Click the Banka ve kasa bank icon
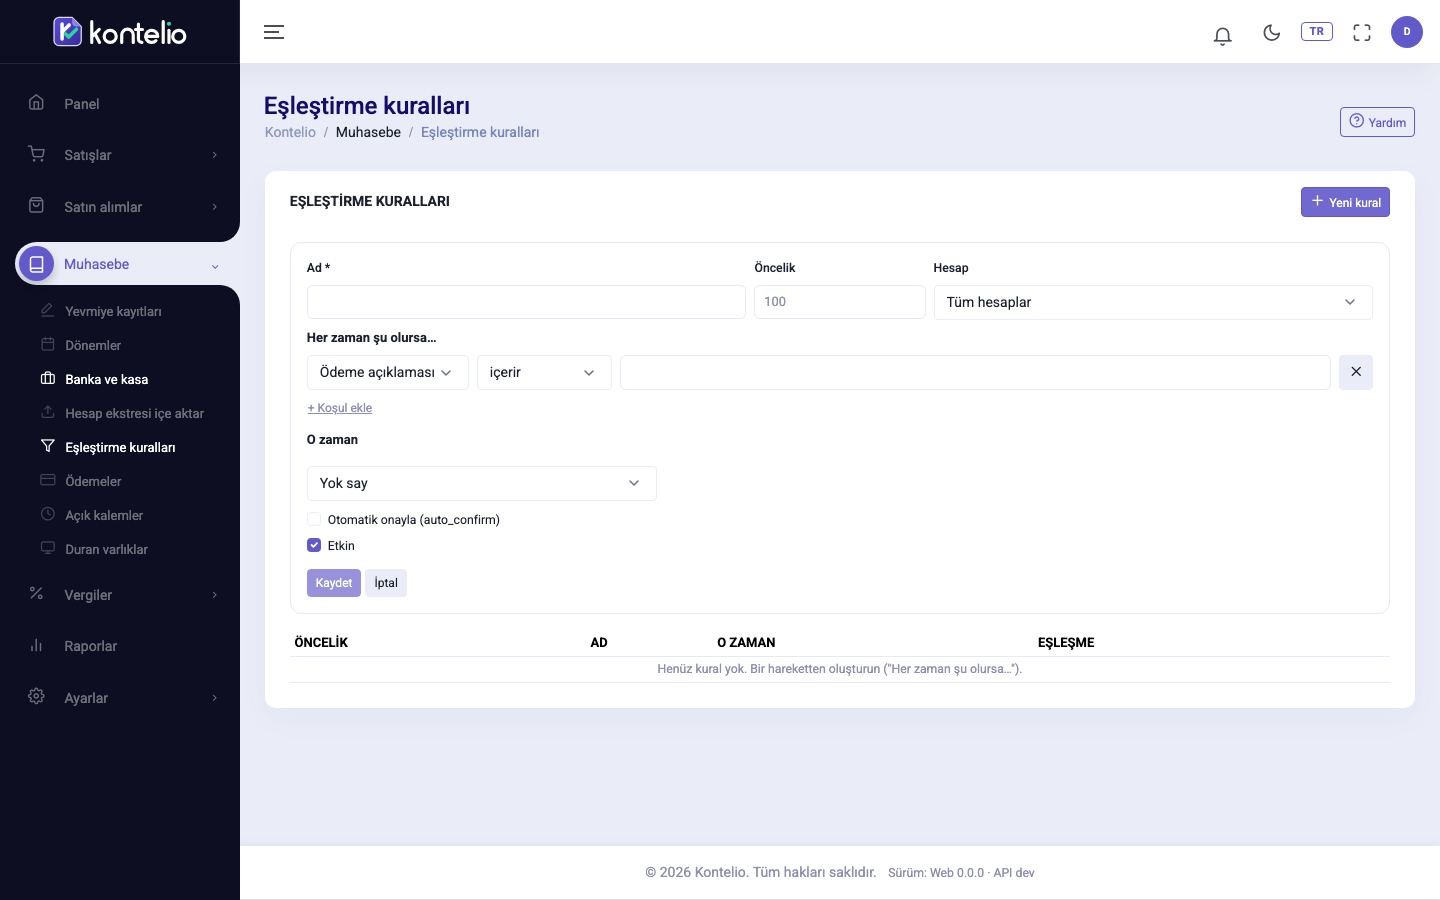The width and height of the screenshot is (1440, 900). click(47, 378)
